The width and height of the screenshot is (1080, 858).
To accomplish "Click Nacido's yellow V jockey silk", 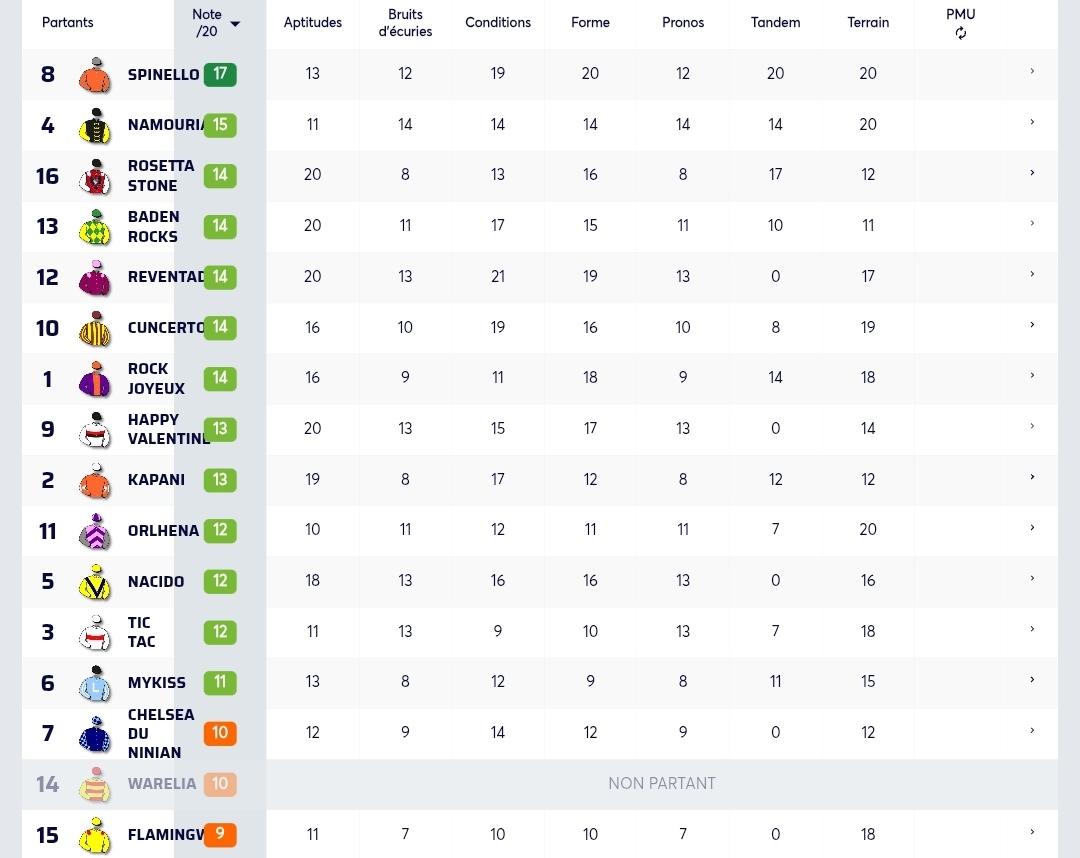I will click(x=95, y=582).
